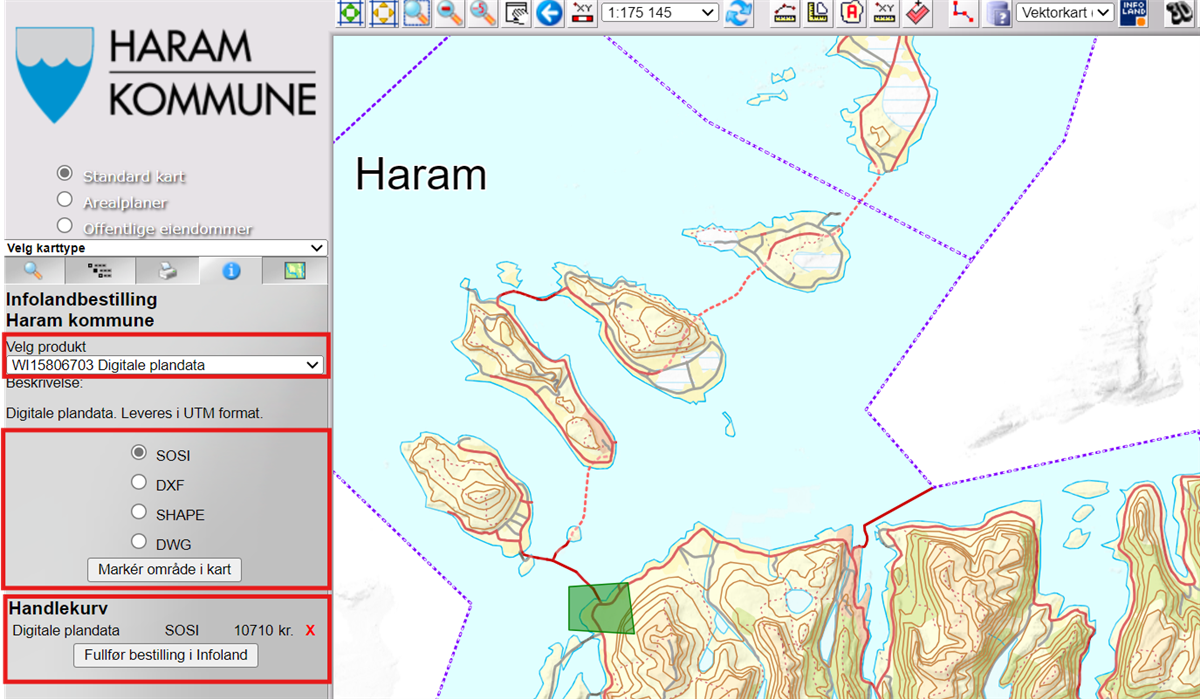Click the zoom out magnifier tool

tap(450, 13)
